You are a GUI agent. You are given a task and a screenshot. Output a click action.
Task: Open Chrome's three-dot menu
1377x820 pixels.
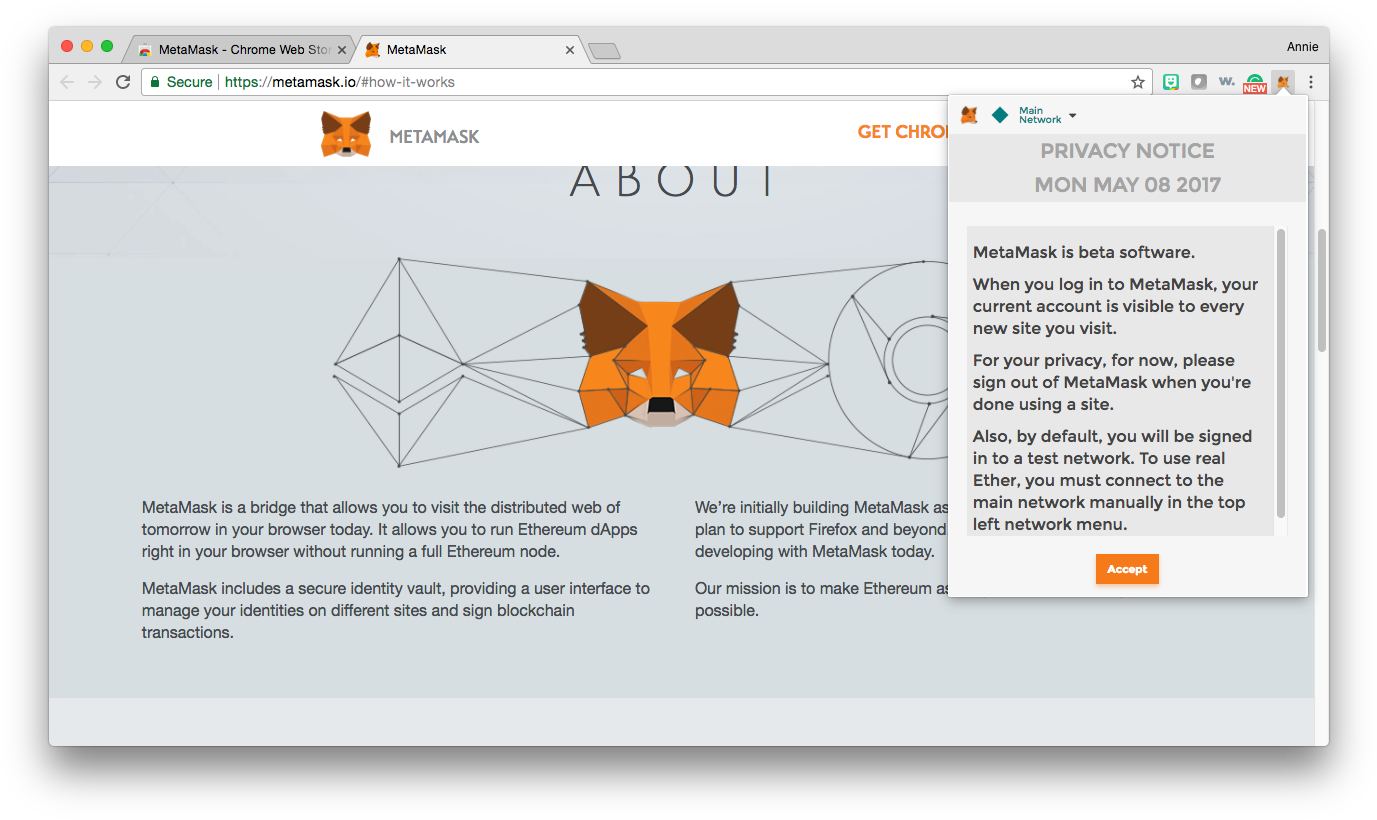[1311, 82]
